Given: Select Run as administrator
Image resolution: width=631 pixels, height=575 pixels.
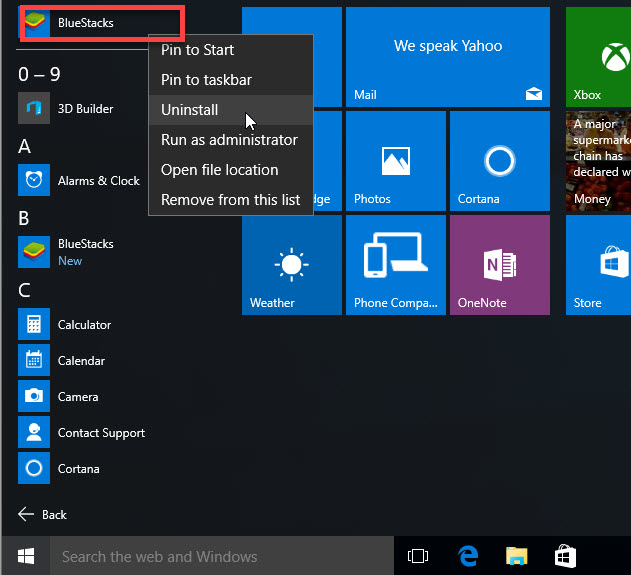Looking at the screenshot, I should click(231, 140).
